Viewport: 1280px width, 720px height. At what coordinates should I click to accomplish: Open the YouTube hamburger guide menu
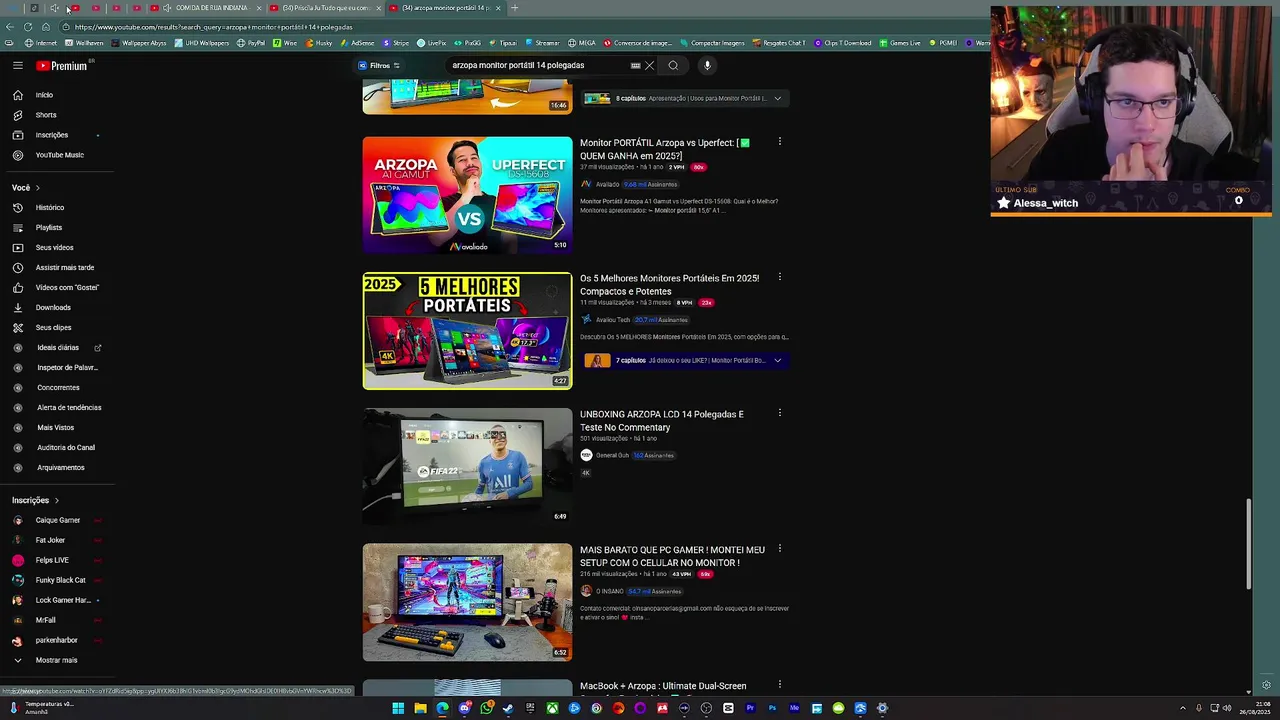pyautogui.click(x=17, y=65)
